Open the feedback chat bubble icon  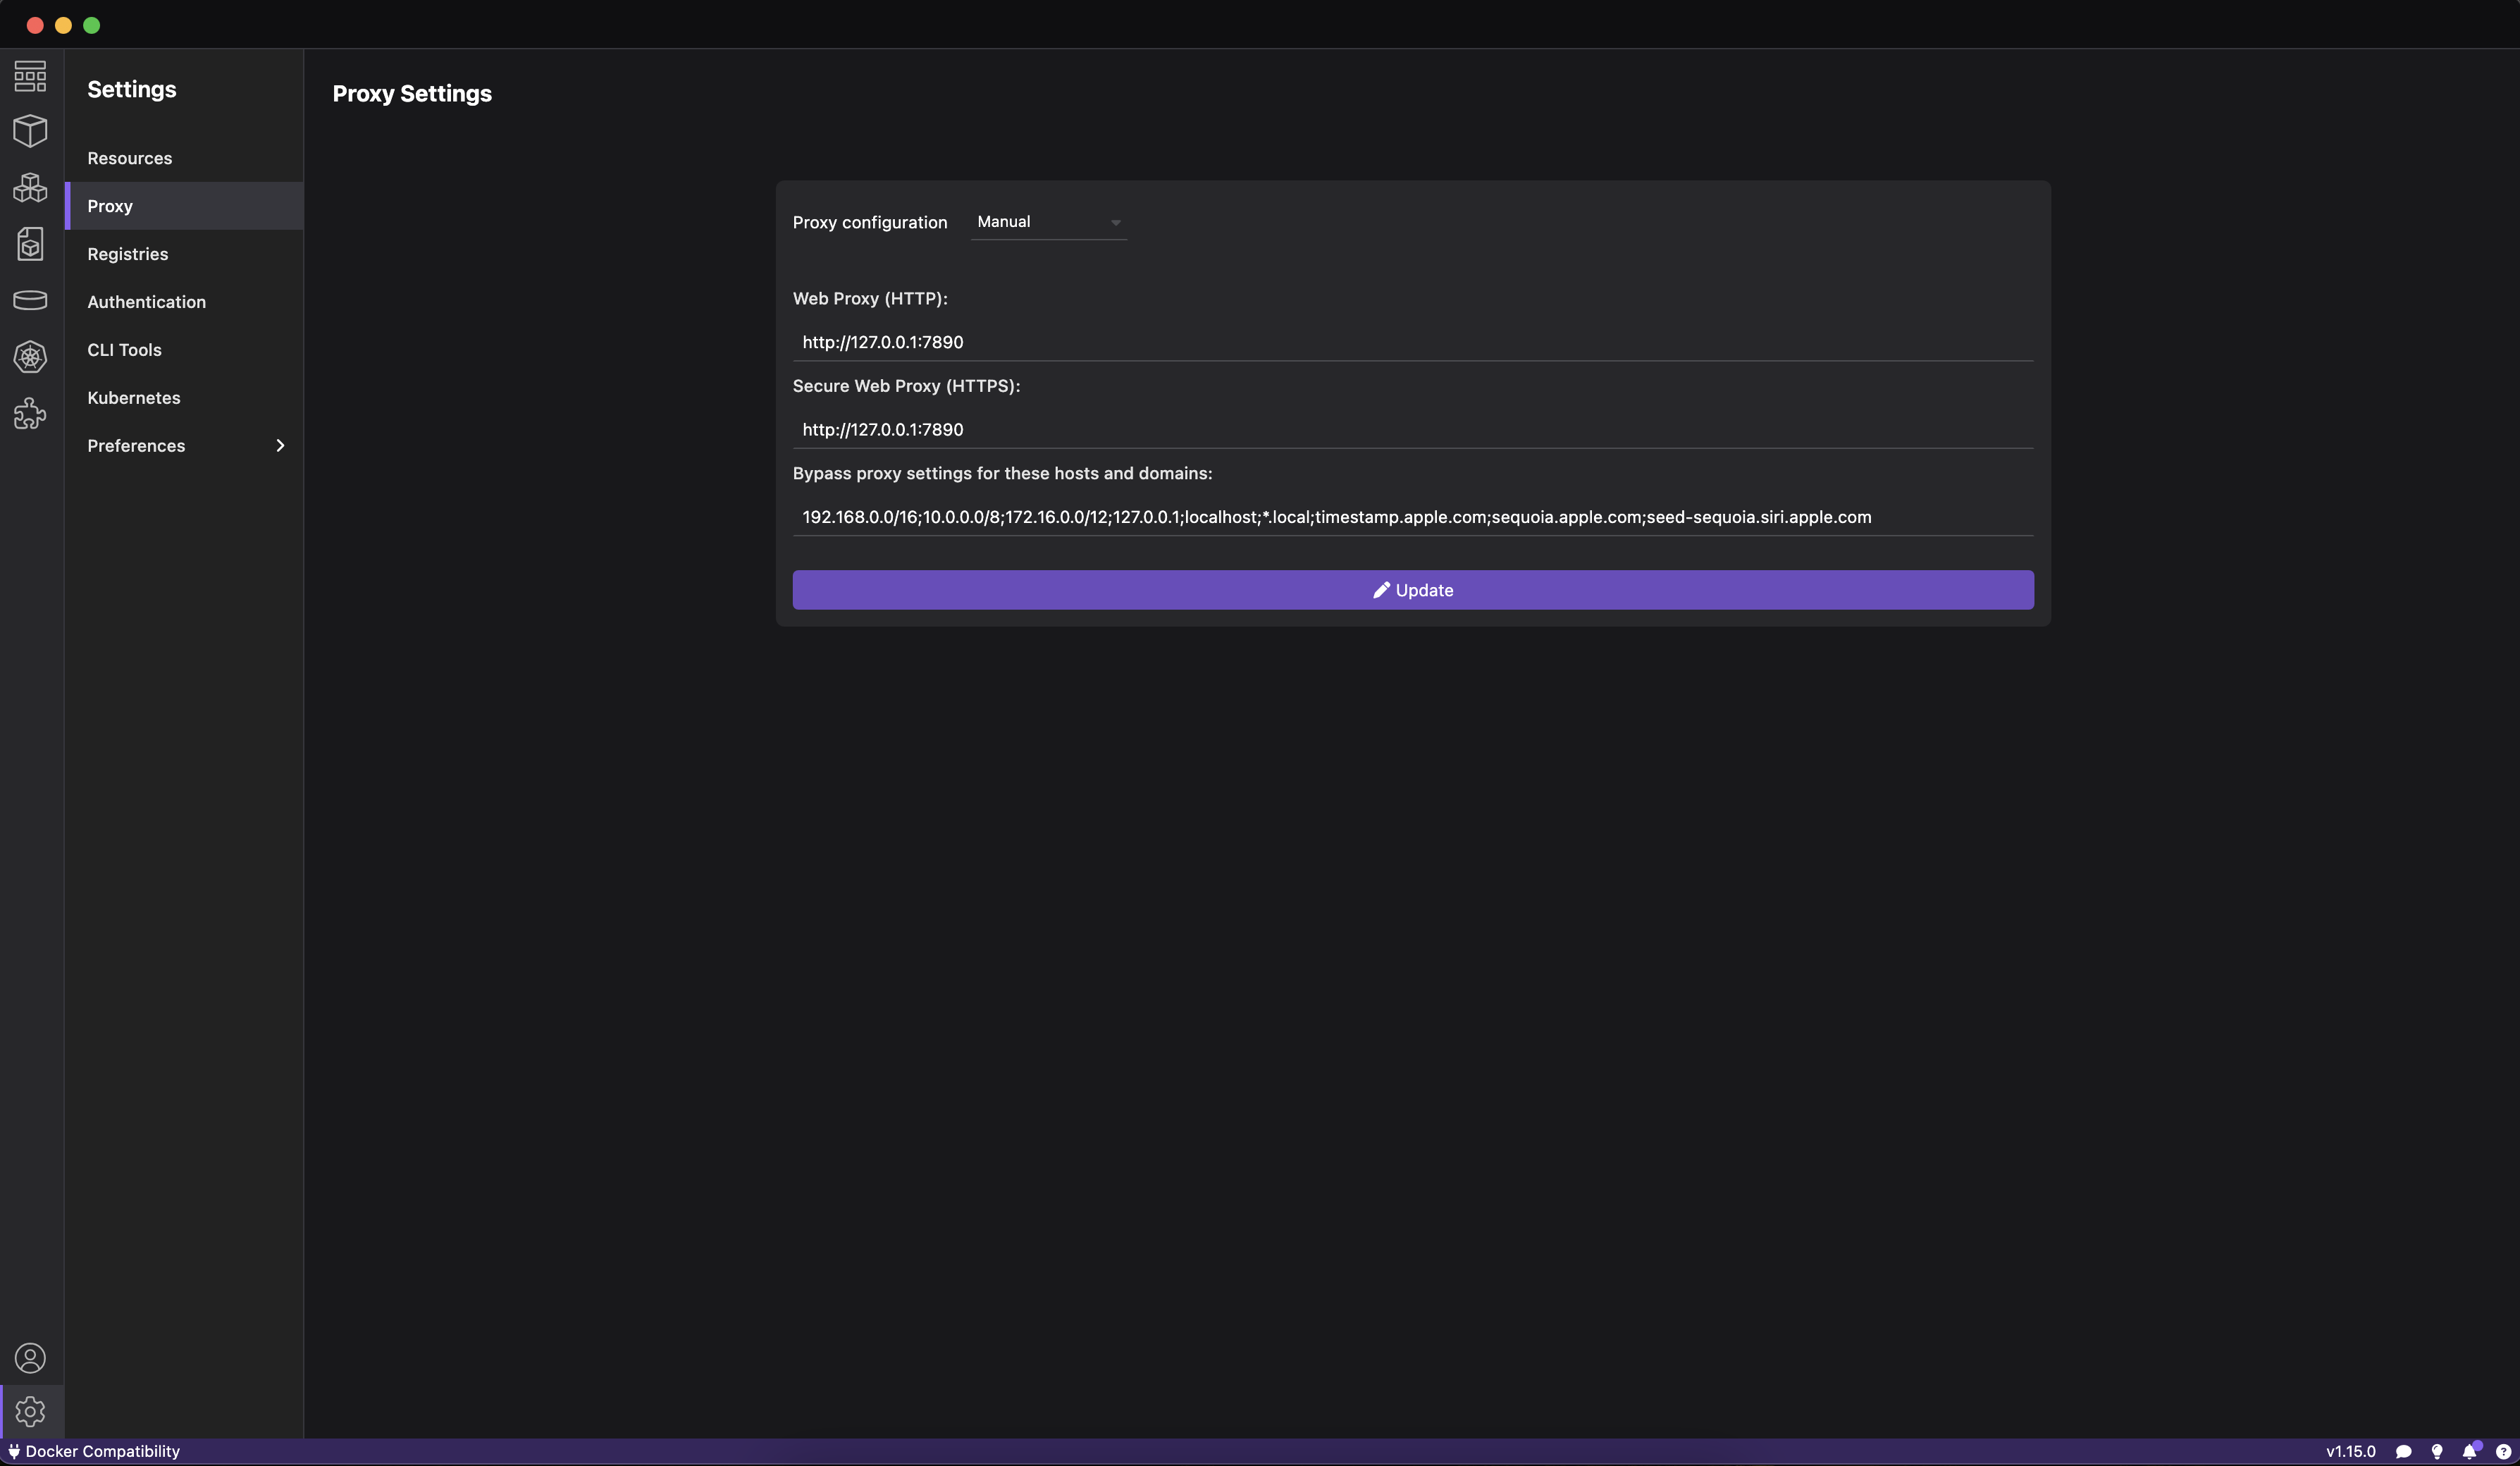2404,1452
